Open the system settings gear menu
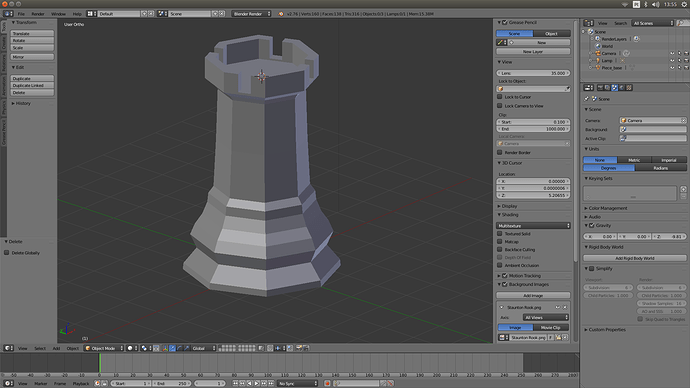Image resolution: width=690 pixels, height=388 pixels. coord(684,4)
